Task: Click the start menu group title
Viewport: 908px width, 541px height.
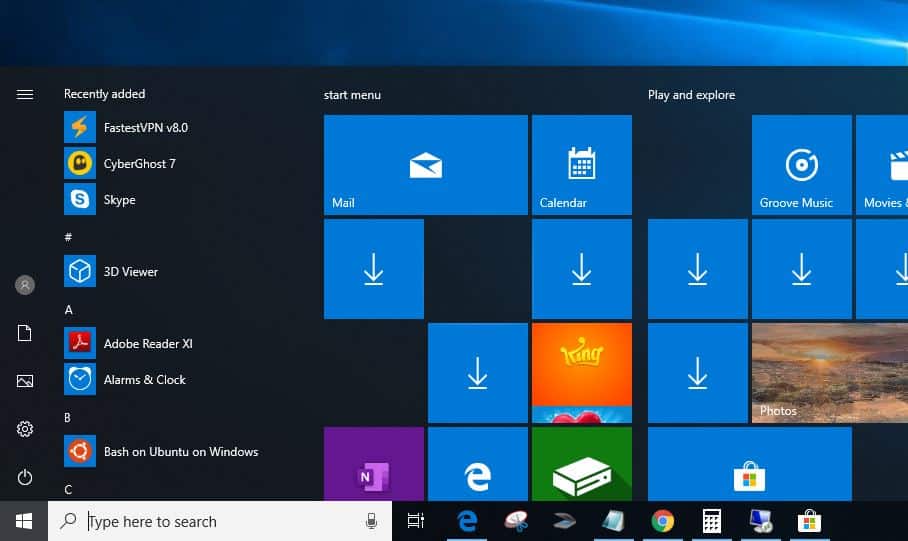Action: (x=352, y=95)
